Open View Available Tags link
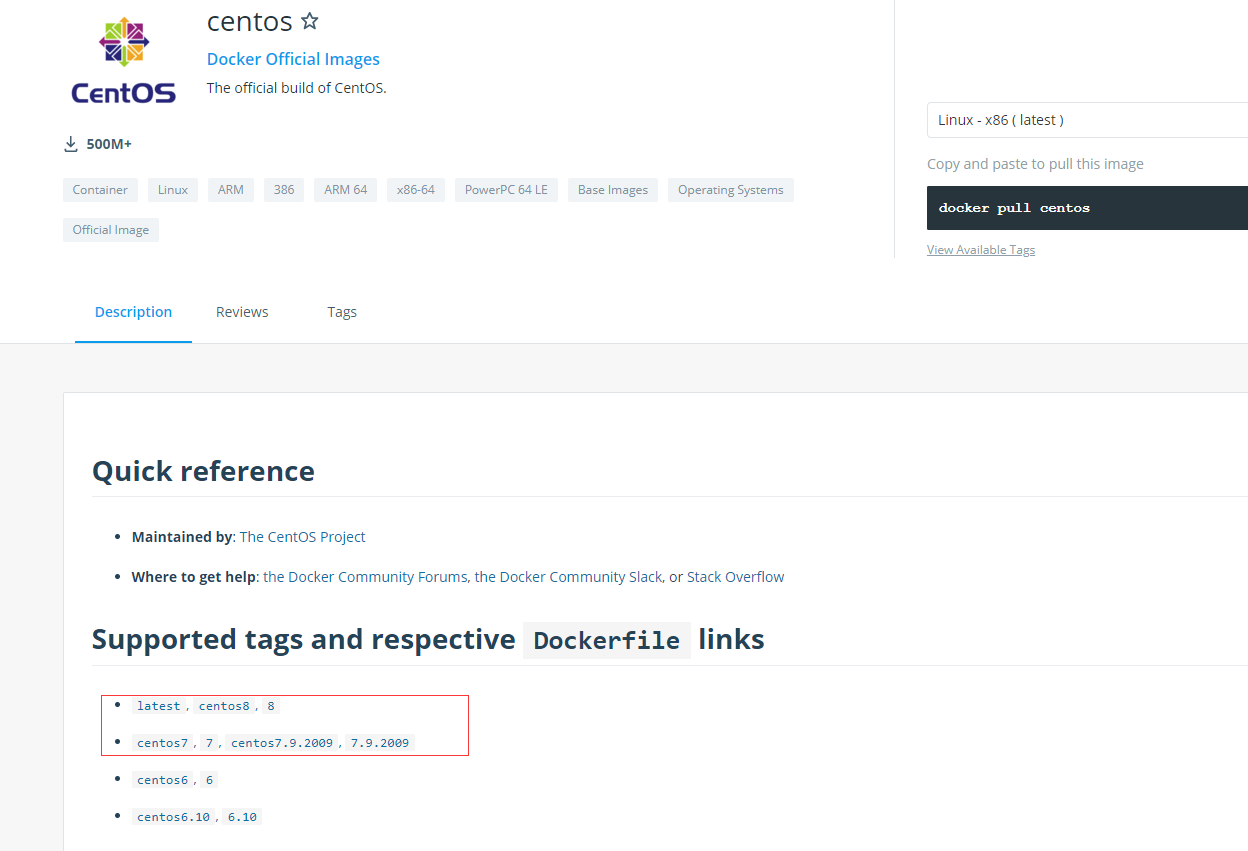This screenshot has width=1248, height=851. (981, 250)
